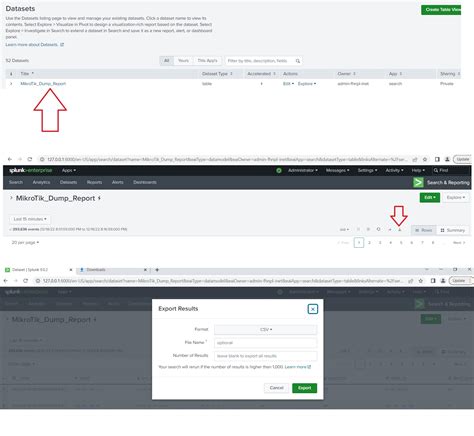Open the Help menu

pyautogui.click(x=418, y=170)
